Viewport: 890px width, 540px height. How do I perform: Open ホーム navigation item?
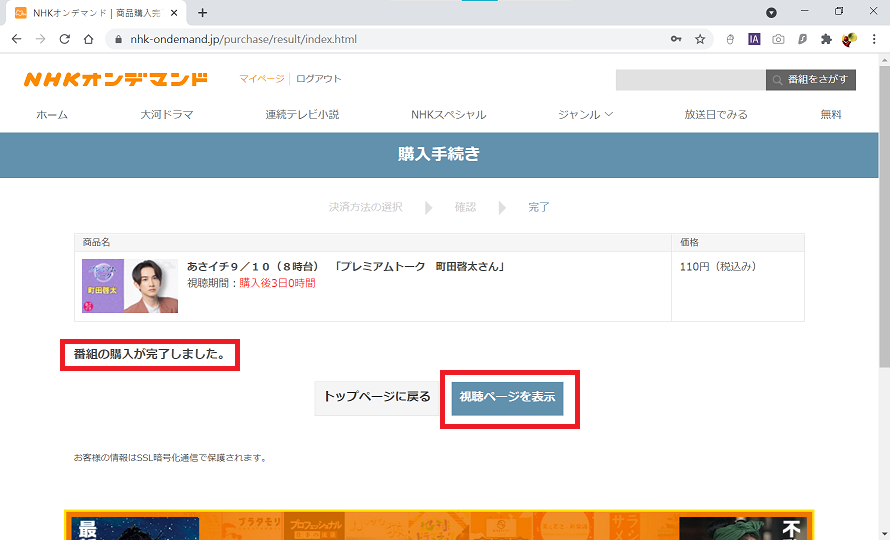click(x=52, y=114)
